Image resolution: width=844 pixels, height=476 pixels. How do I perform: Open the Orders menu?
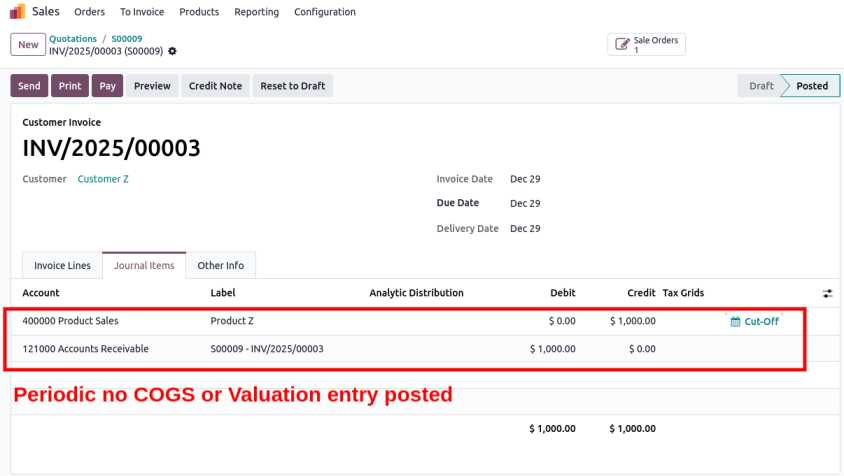point(89,12)
